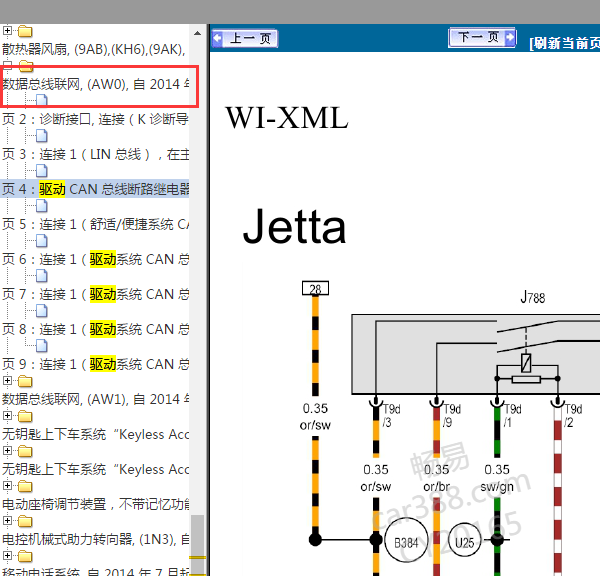Click the WI-XML heading text

(287, 117)
